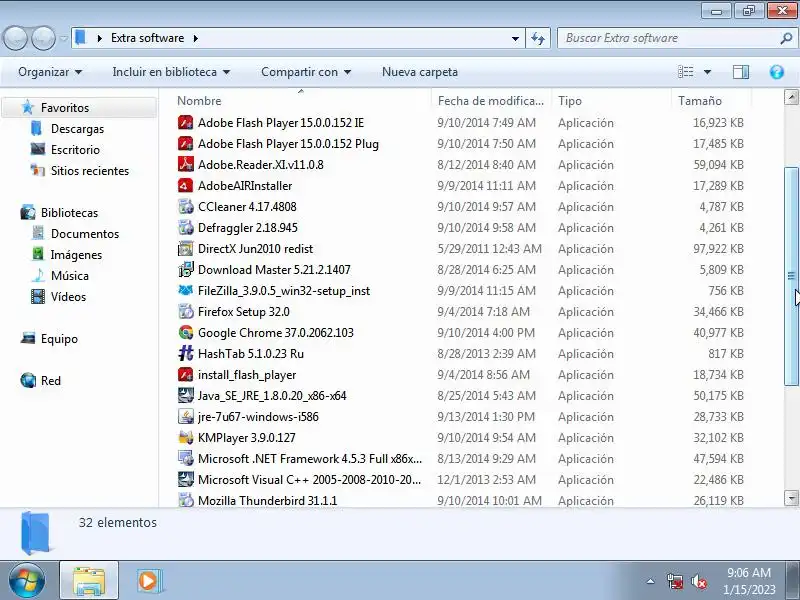
Task: Open the Imágenes library
Action: [76, 255]
